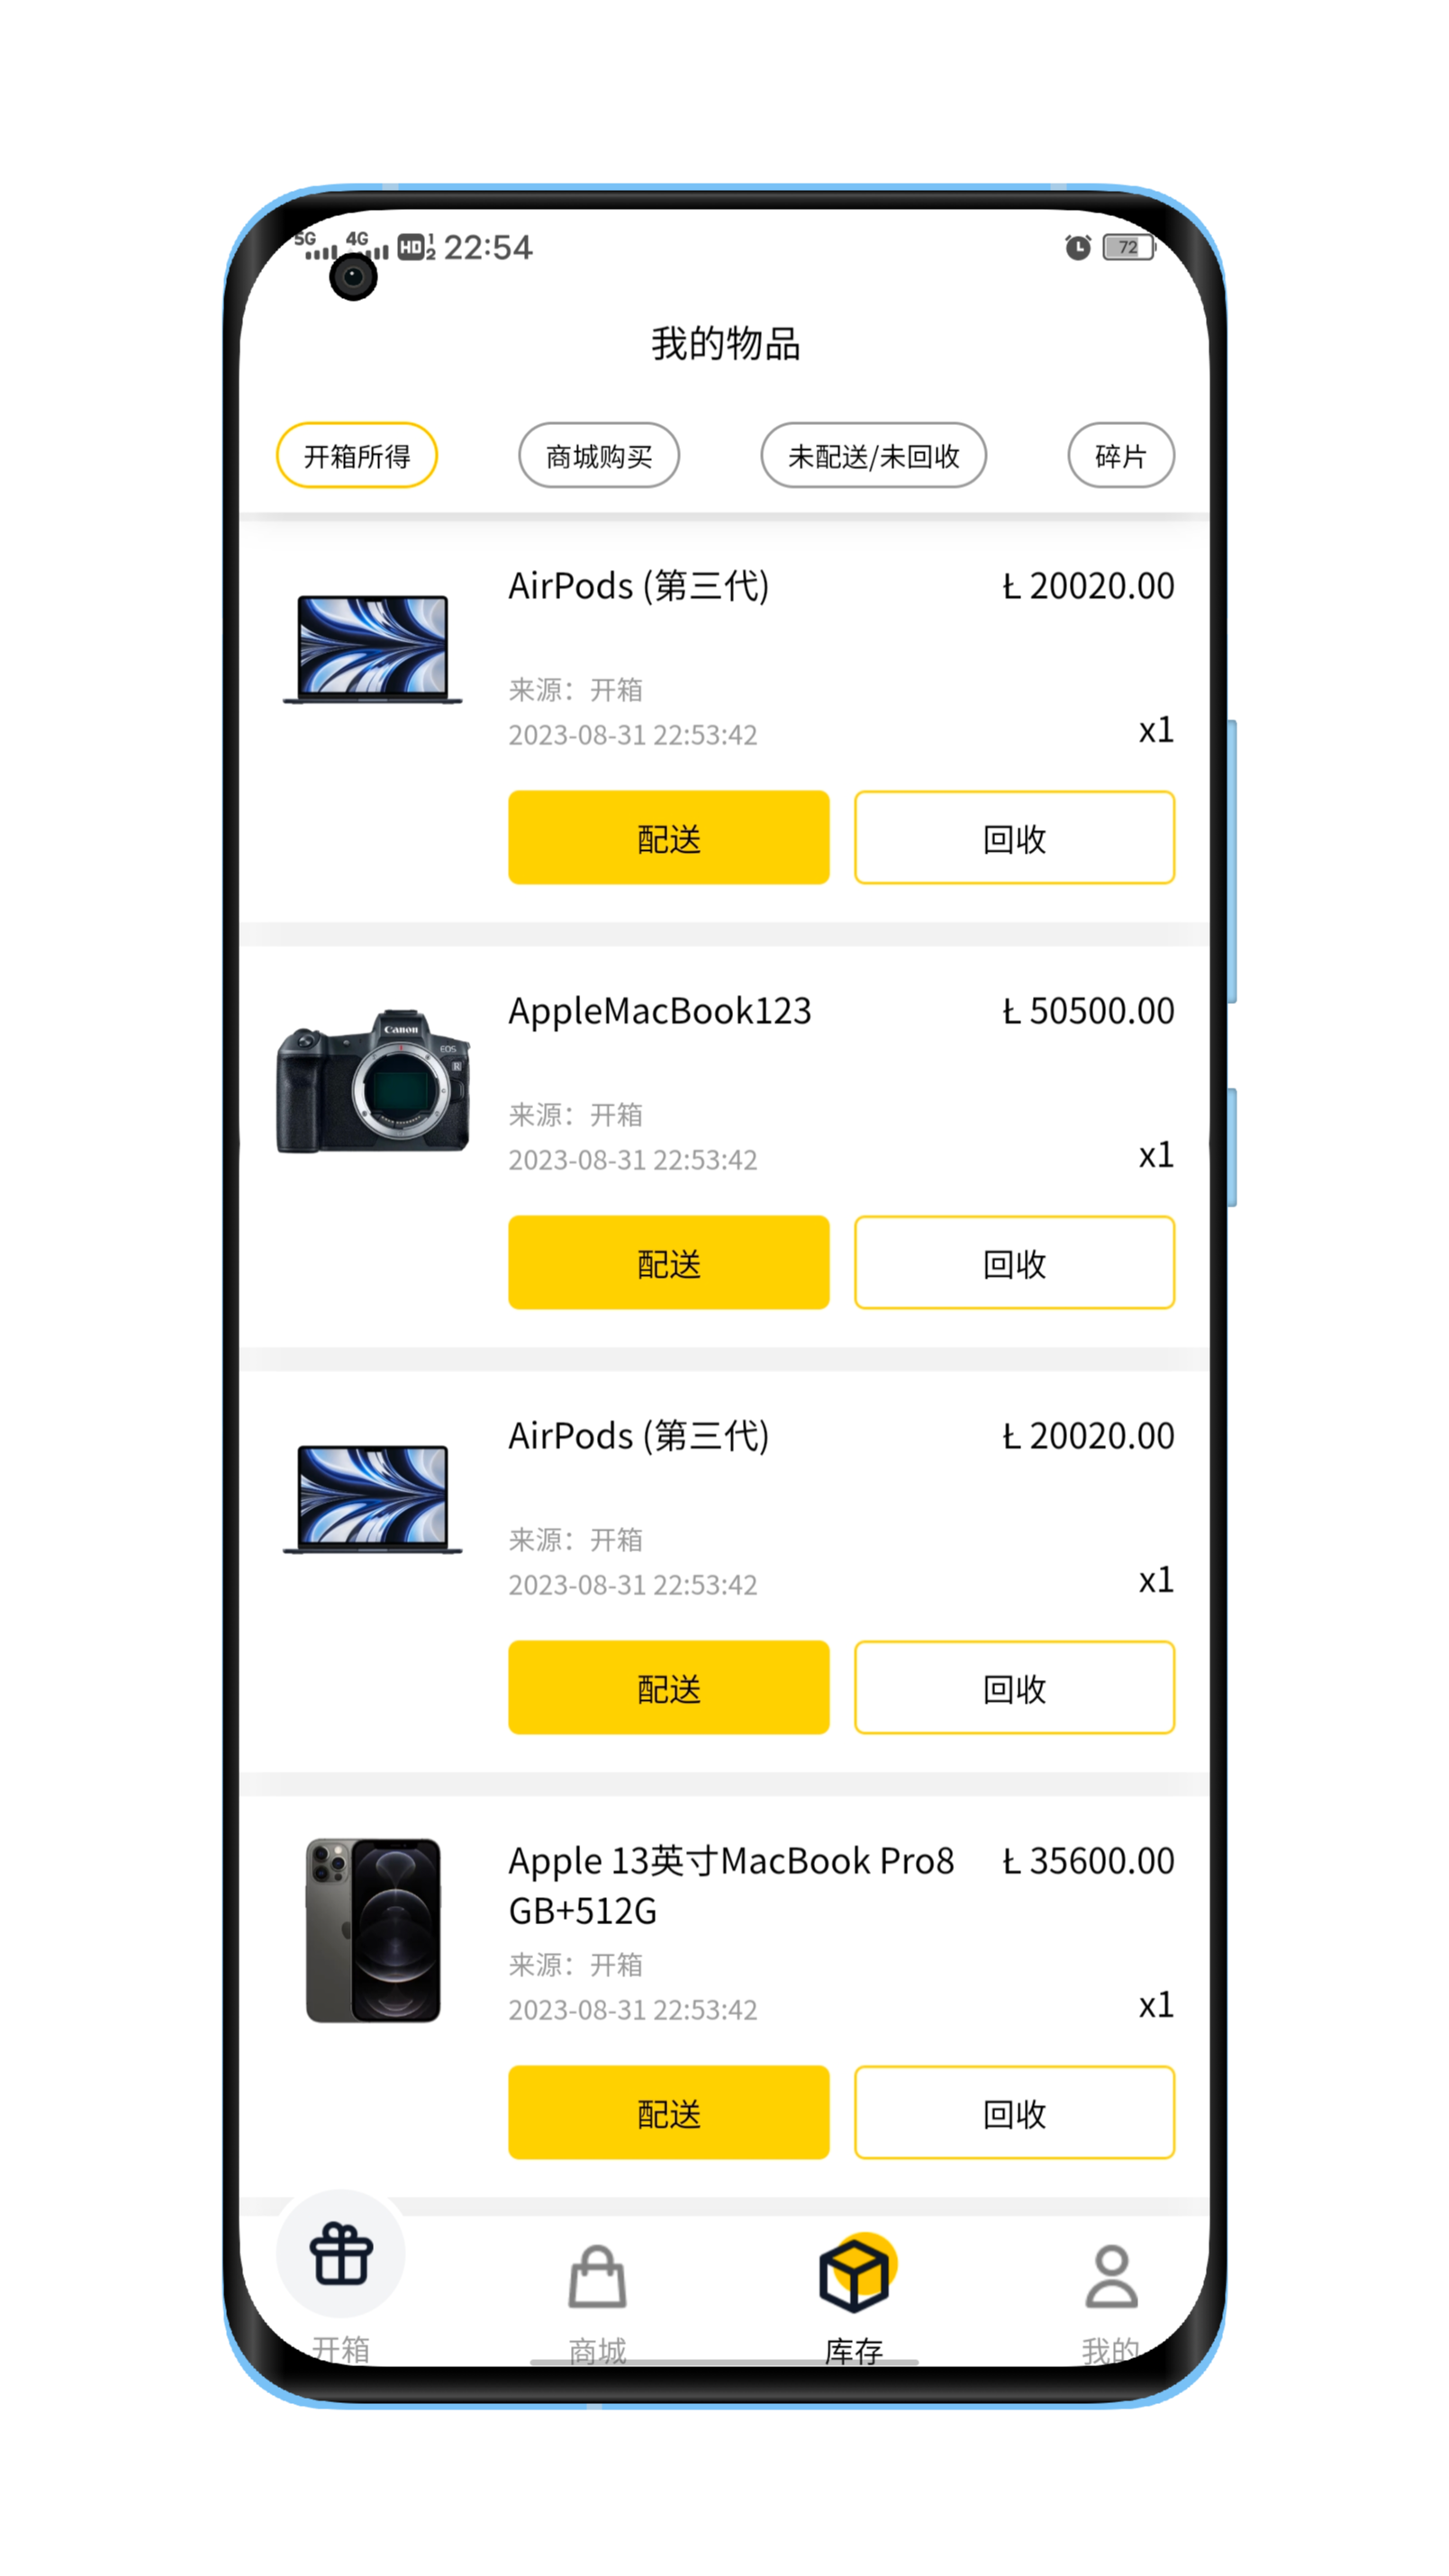Tap the battery indicator in status bar

click(x=1128, y=247)
